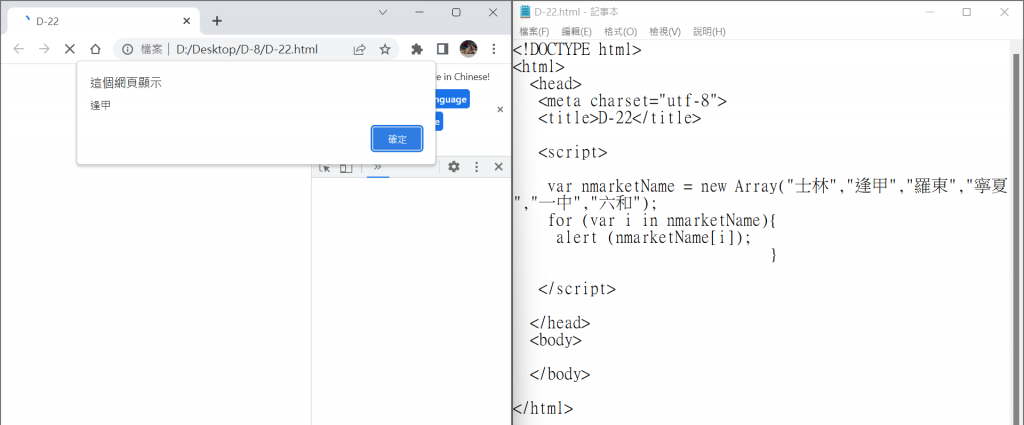Maximize the Notepad window
The image size is (1024, 425).
point(967,12)
